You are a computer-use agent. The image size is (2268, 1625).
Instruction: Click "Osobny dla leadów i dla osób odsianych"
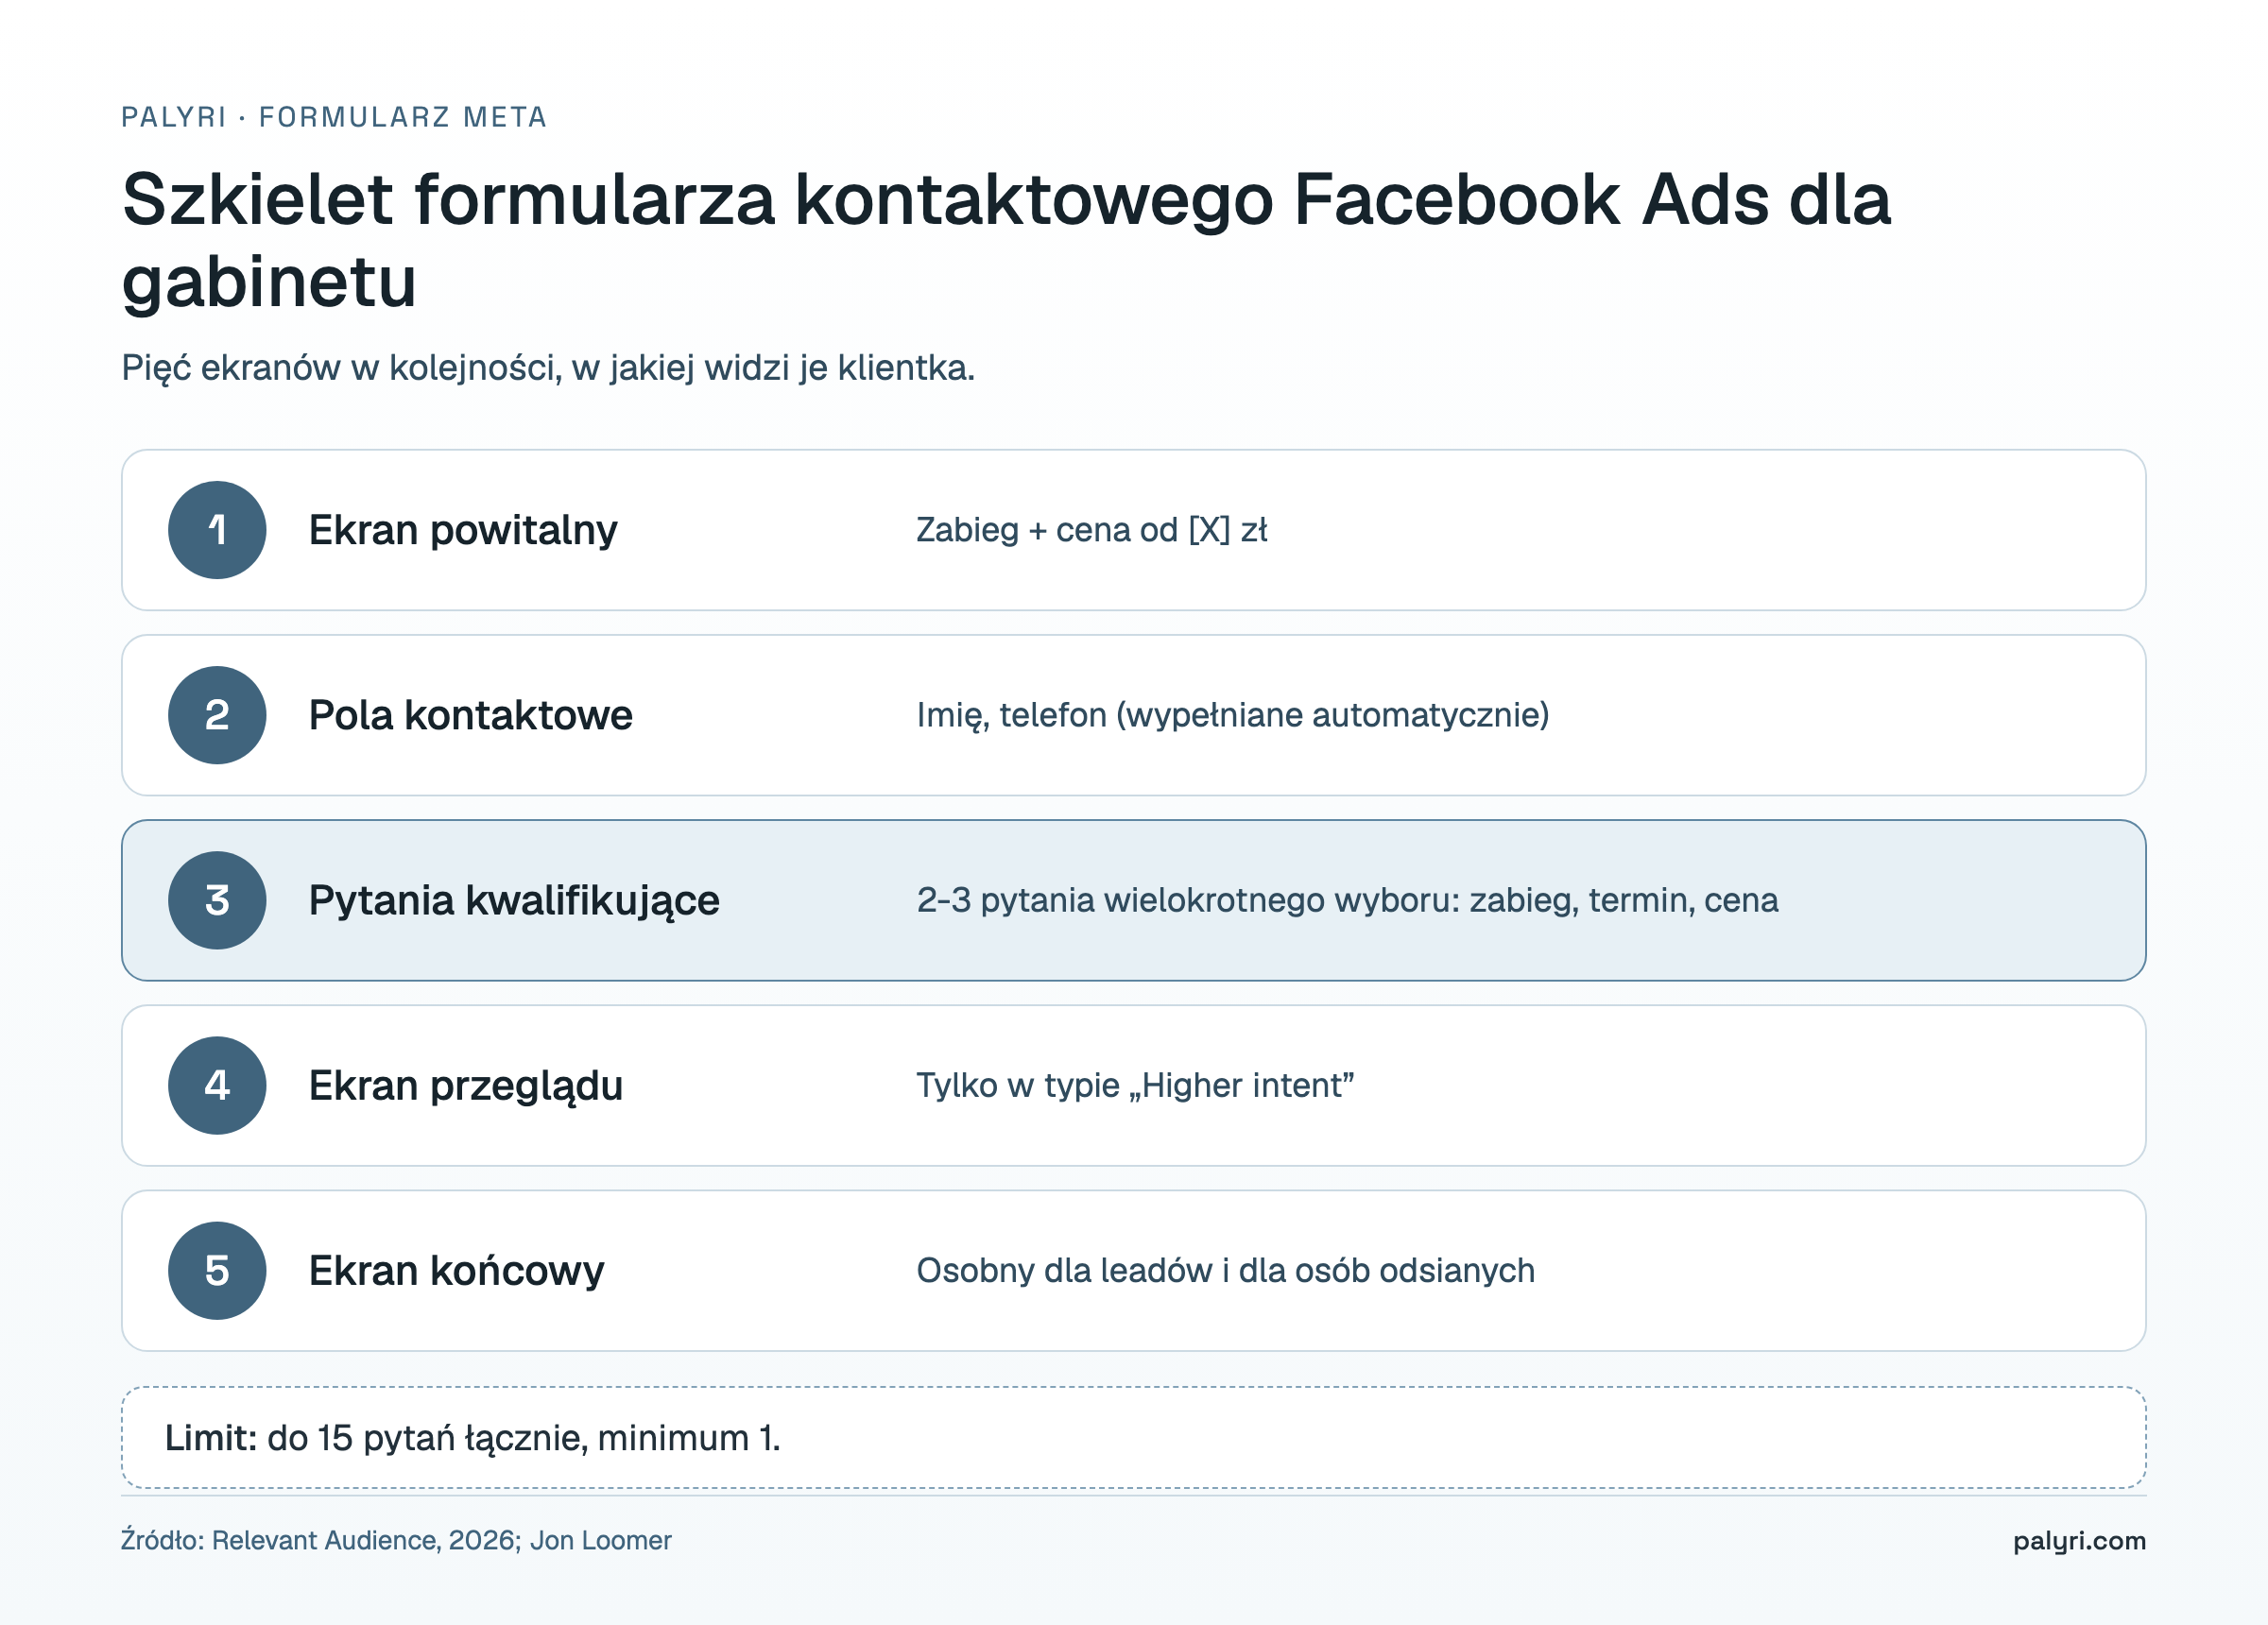pos(1225,1270)
